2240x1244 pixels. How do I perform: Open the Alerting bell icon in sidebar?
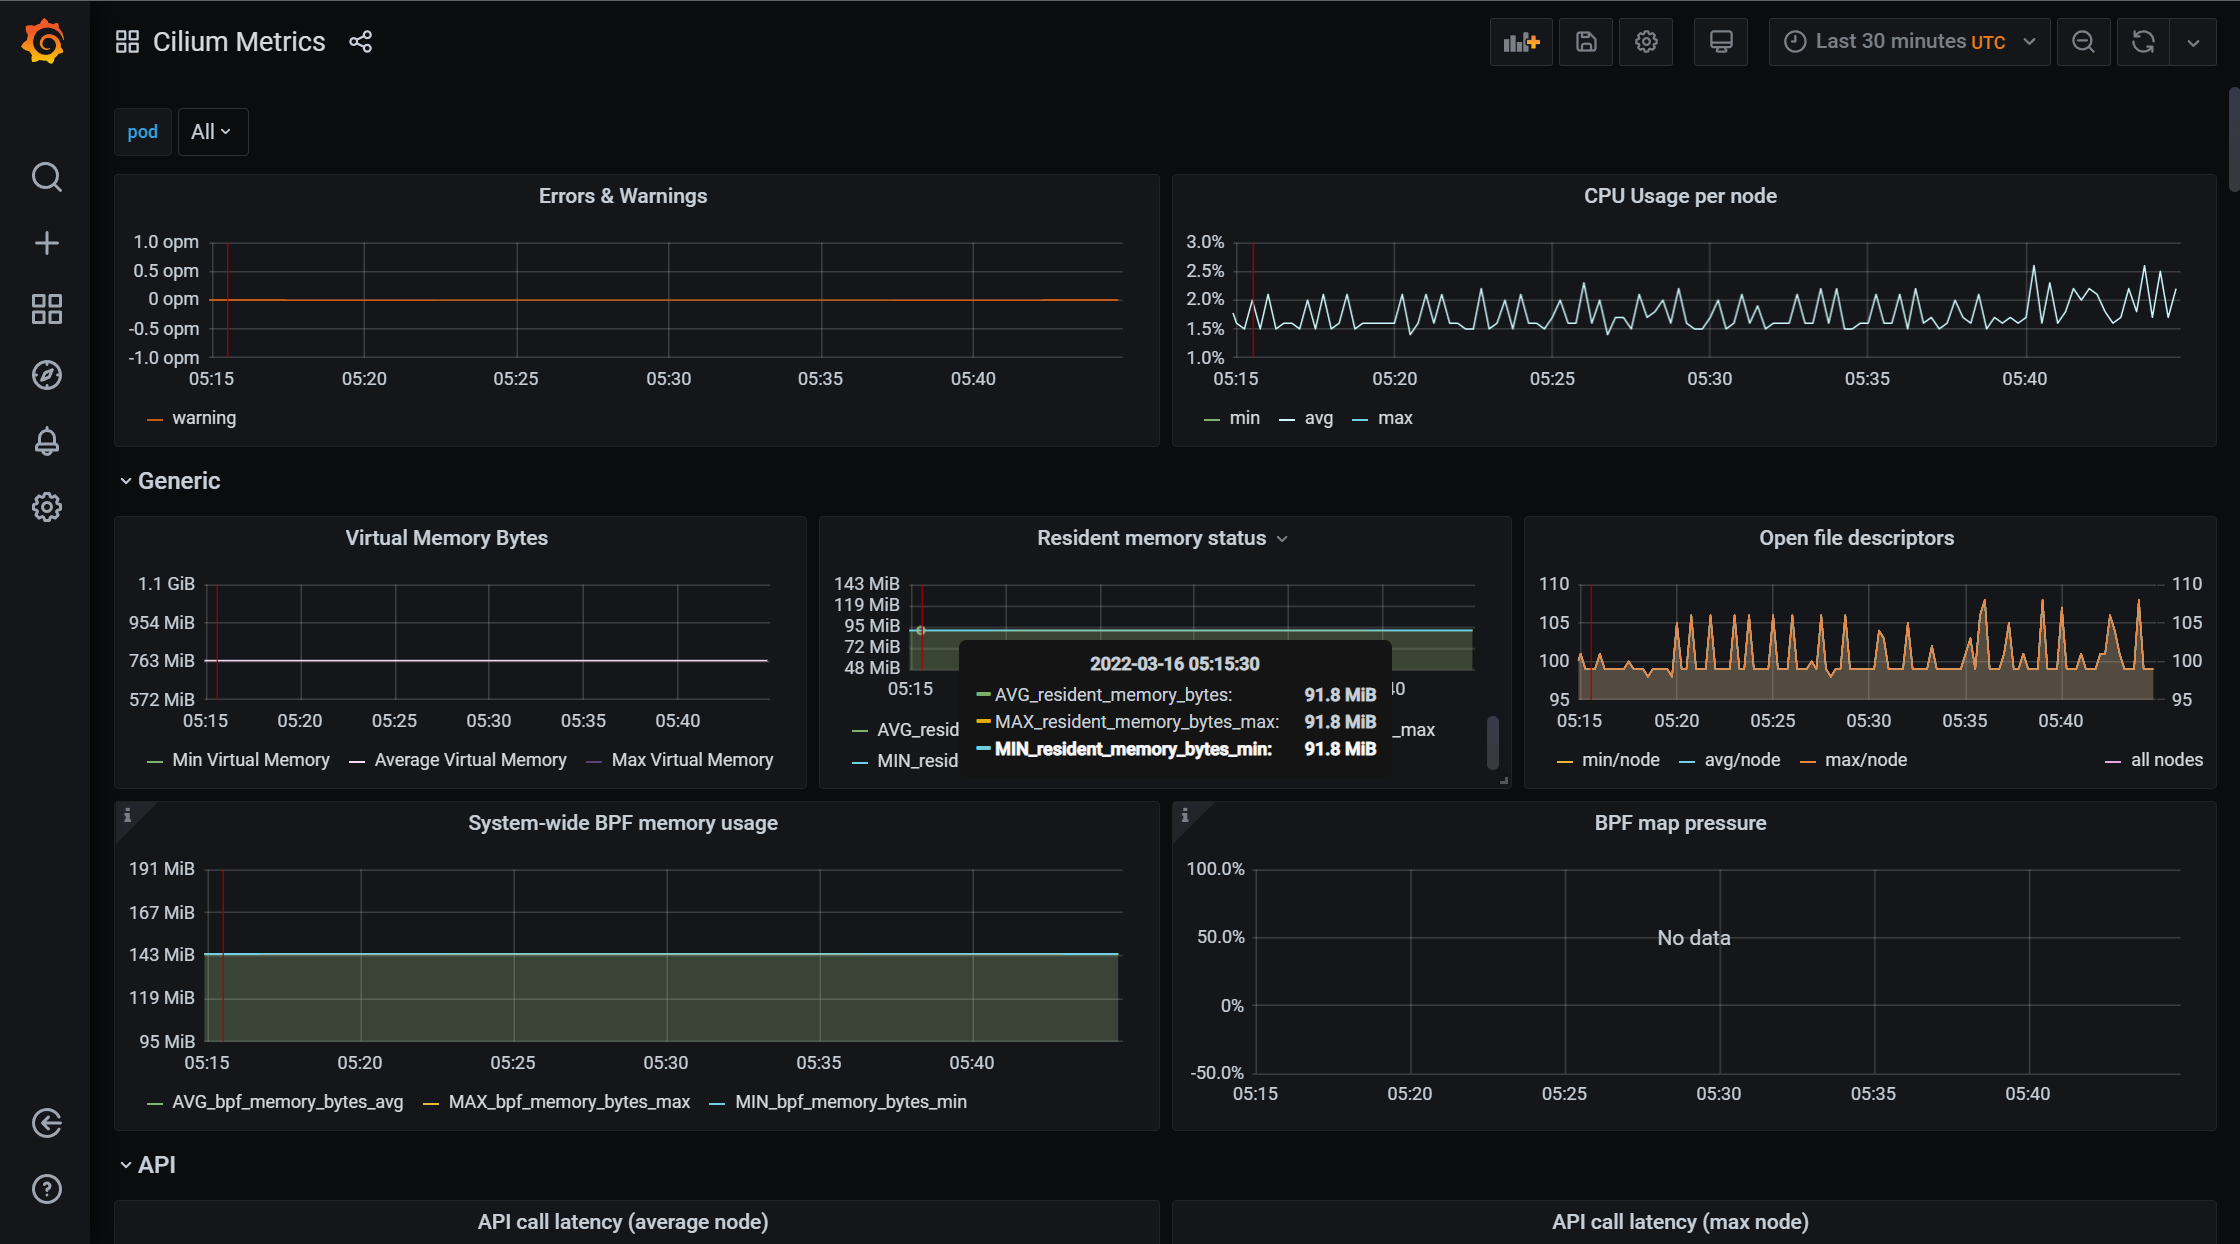click(x=47, y=441)
